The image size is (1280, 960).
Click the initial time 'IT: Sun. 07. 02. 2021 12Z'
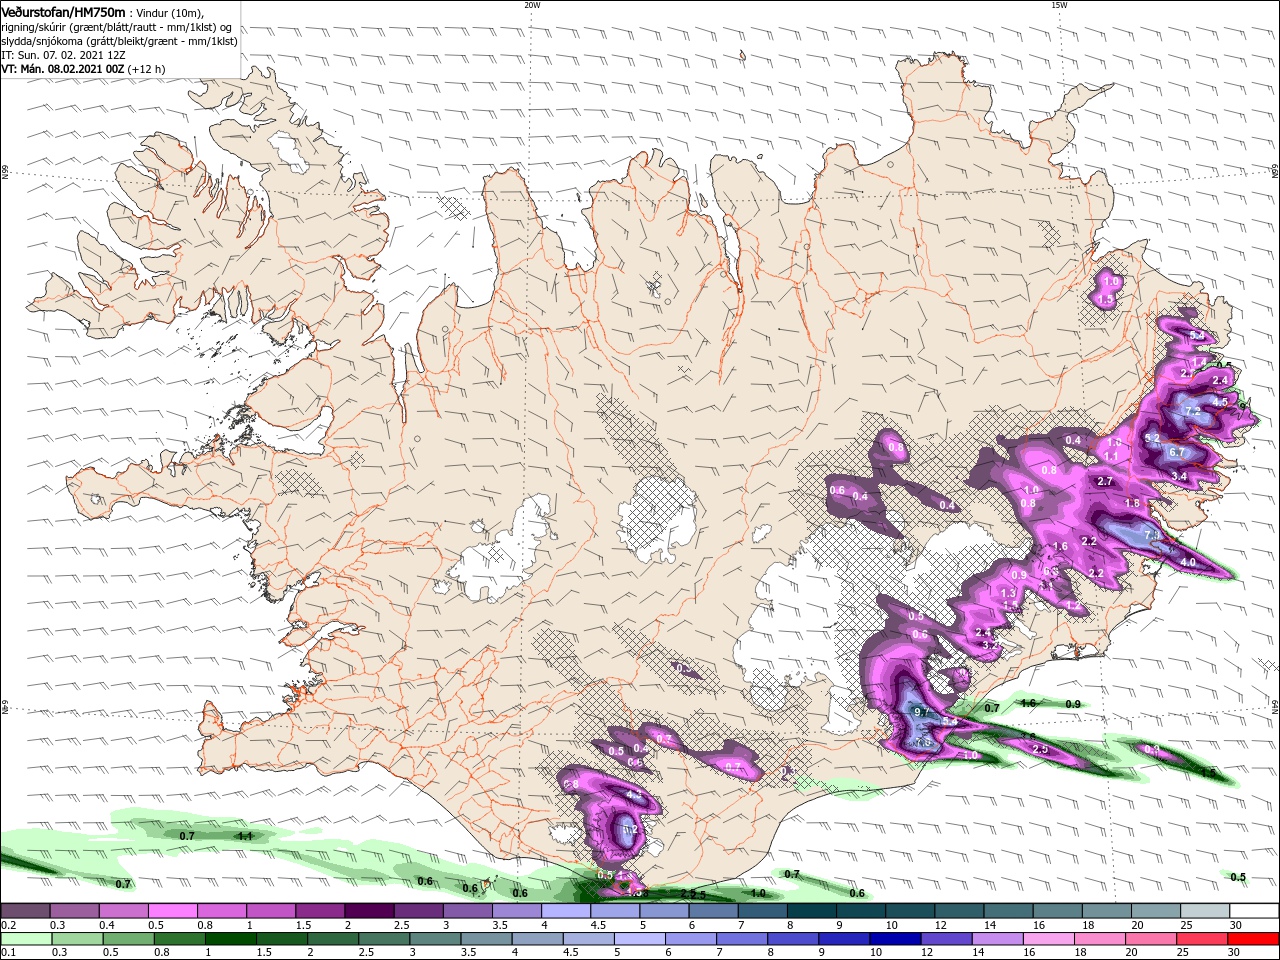64,55
